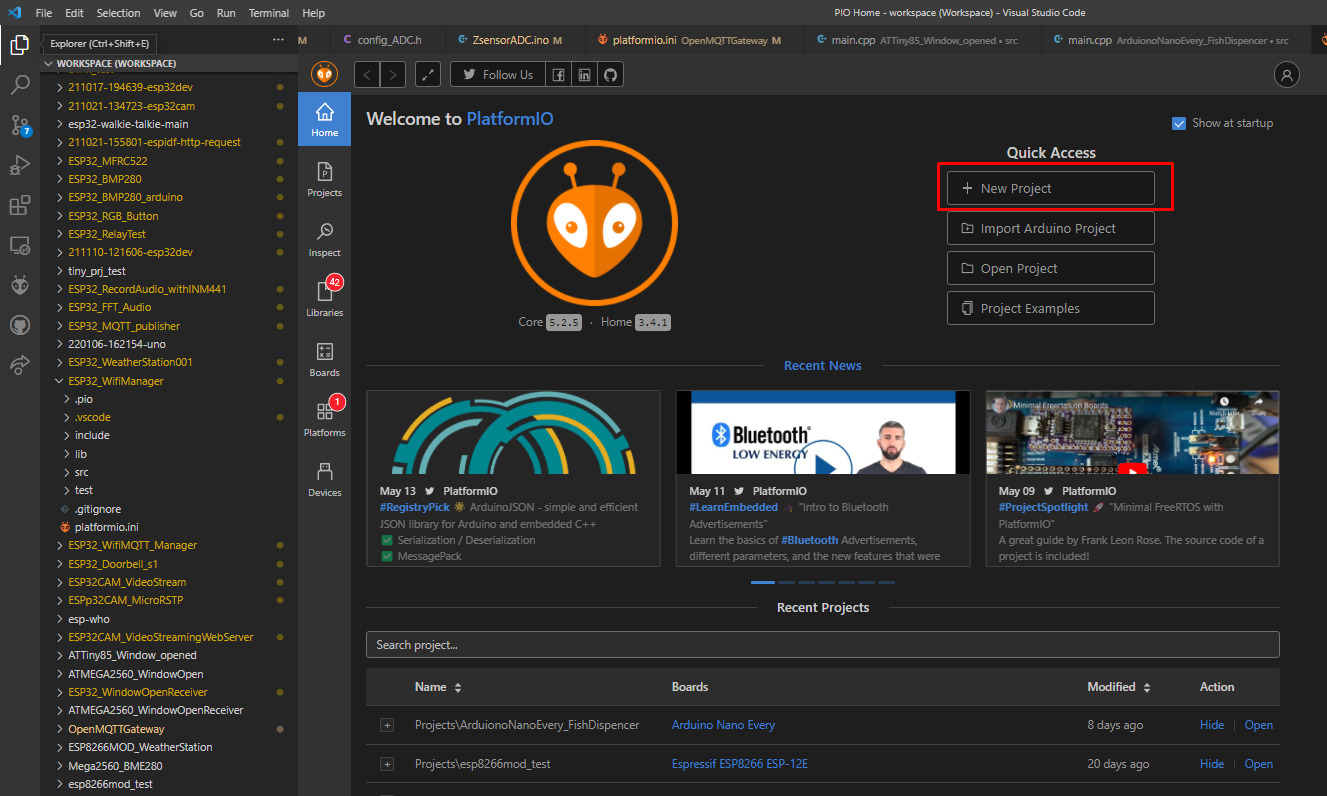Open Source Control view with 7 badge

(x=19, y=125)
